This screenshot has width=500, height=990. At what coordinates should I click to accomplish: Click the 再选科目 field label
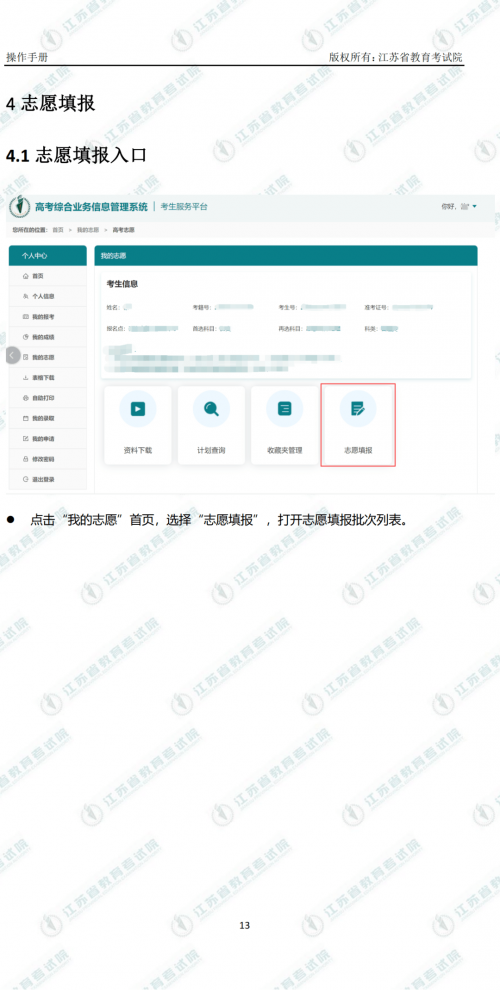(x=292, y=329)
